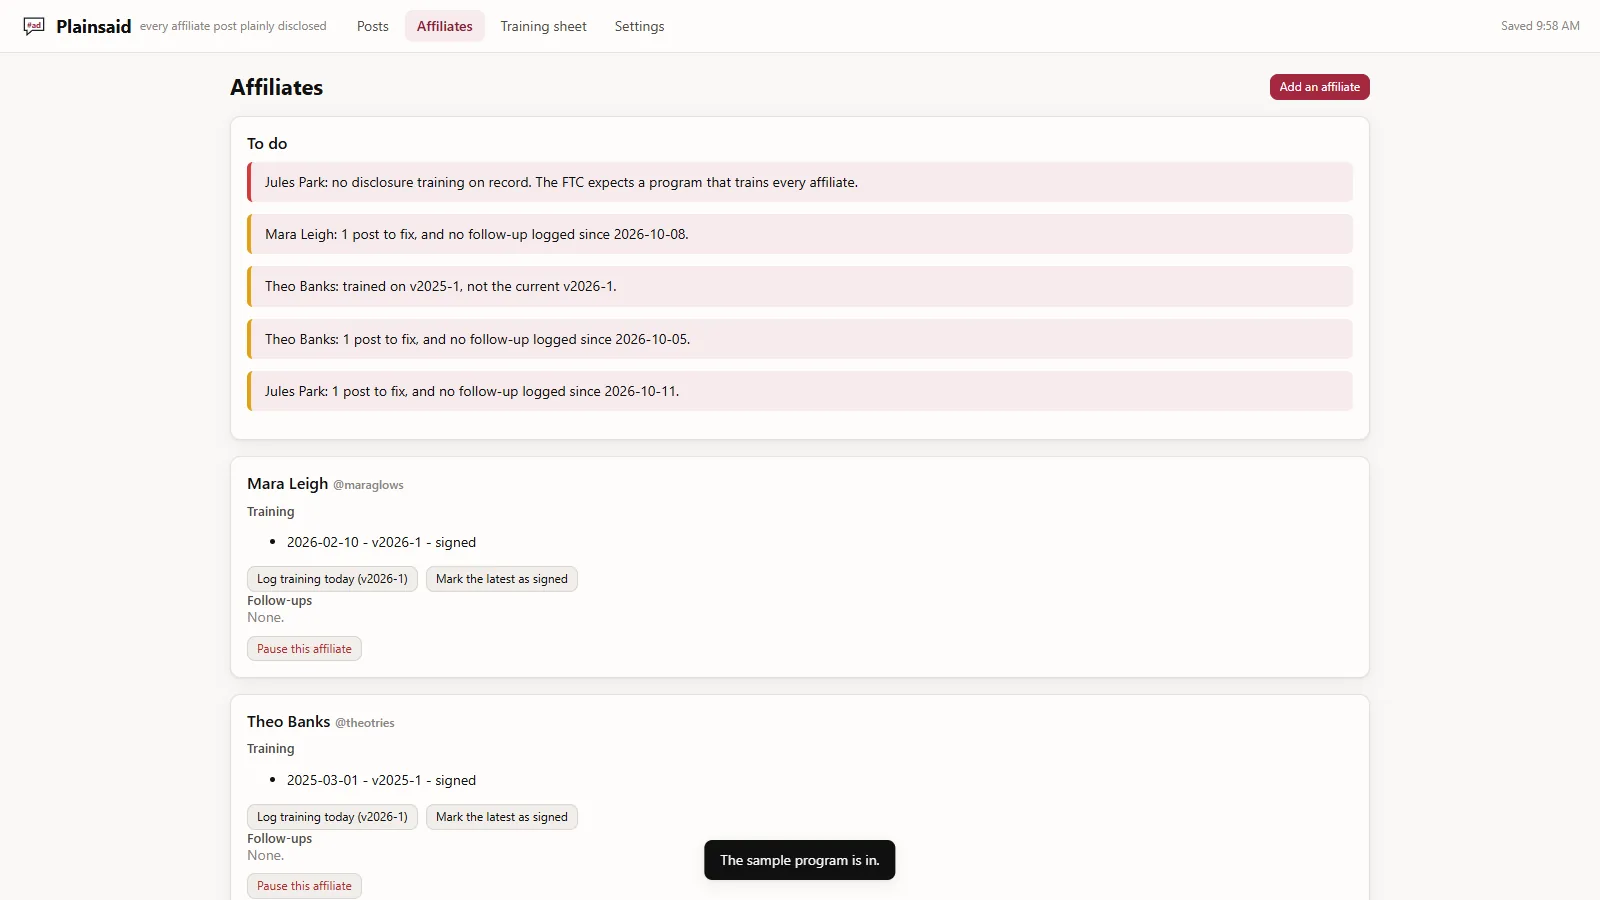This screenshot has width=1600, height=900.
Task: Open the Posts tab
Action: click(373, 26)
